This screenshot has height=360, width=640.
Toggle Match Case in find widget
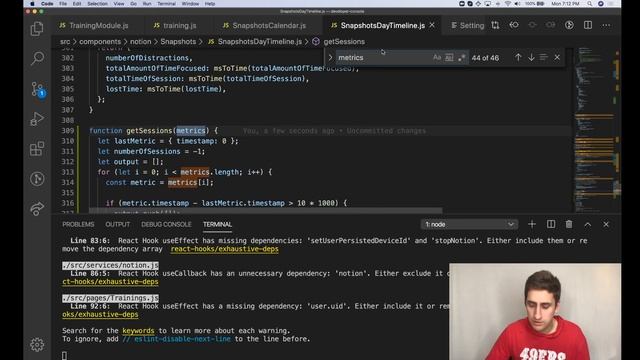437,58
